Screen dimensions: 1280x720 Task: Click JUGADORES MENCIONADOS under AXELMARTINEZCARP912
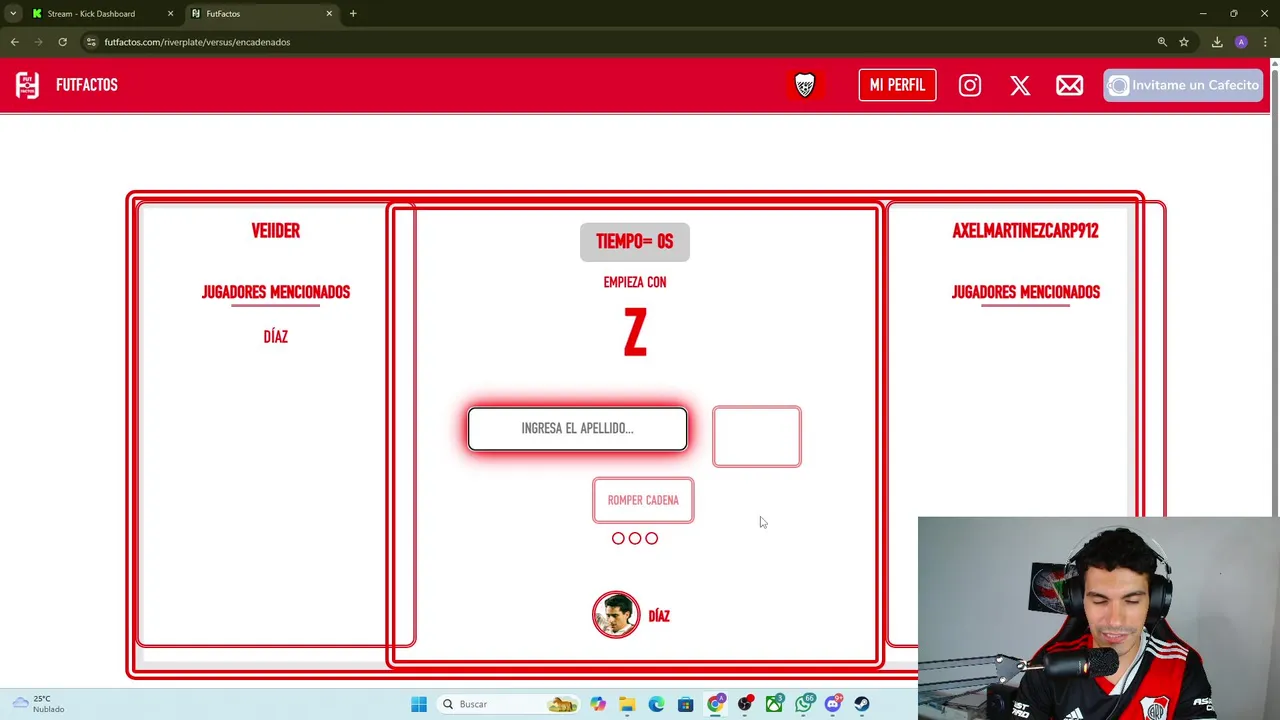(x=1026, y=292)
